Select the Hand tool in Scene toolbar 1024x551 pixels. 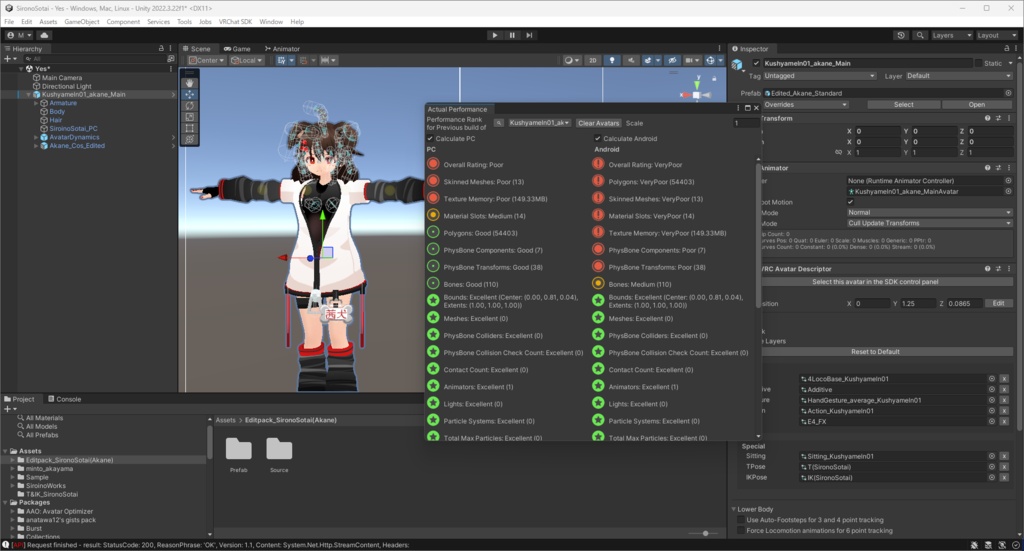point(189,83)
